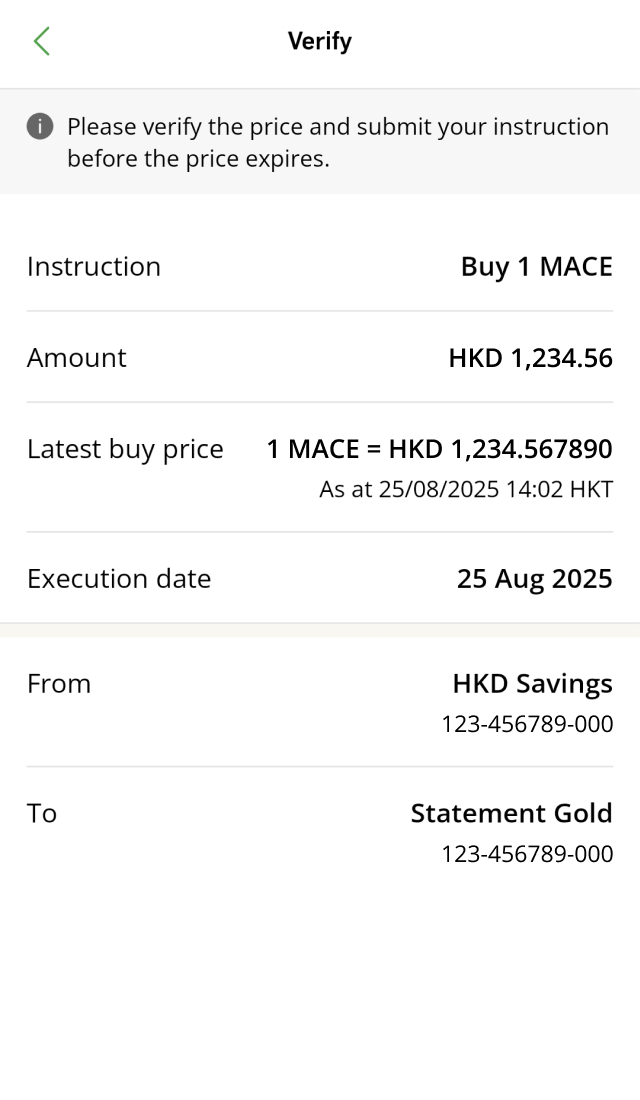640x1100 pixels.
Task: Tap the 1 MACE = HKD 1,234.567890 rate
Action: pyautogui.click(x=439, y=449)
